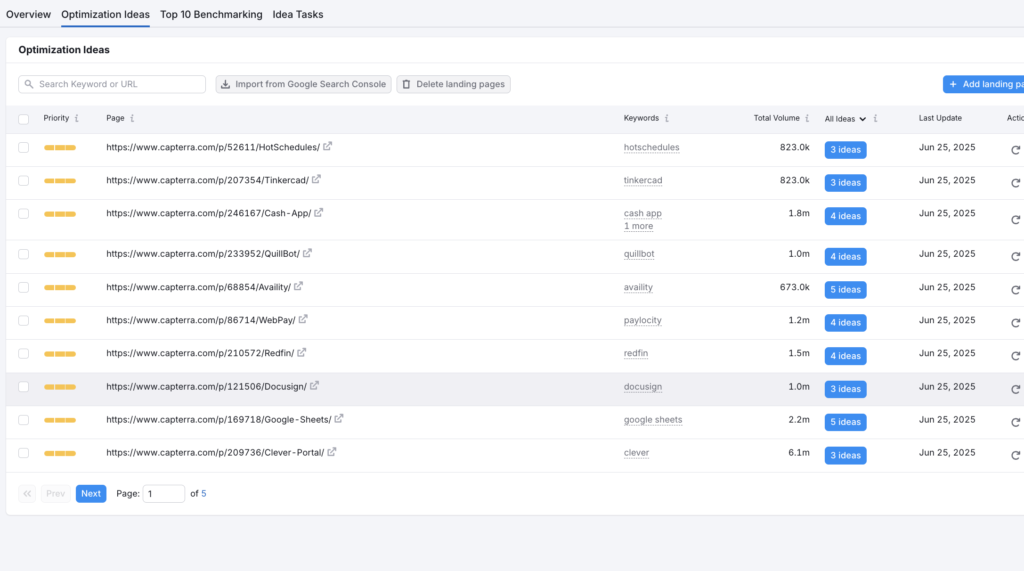Switch to the Overview tab

point(28,14)
